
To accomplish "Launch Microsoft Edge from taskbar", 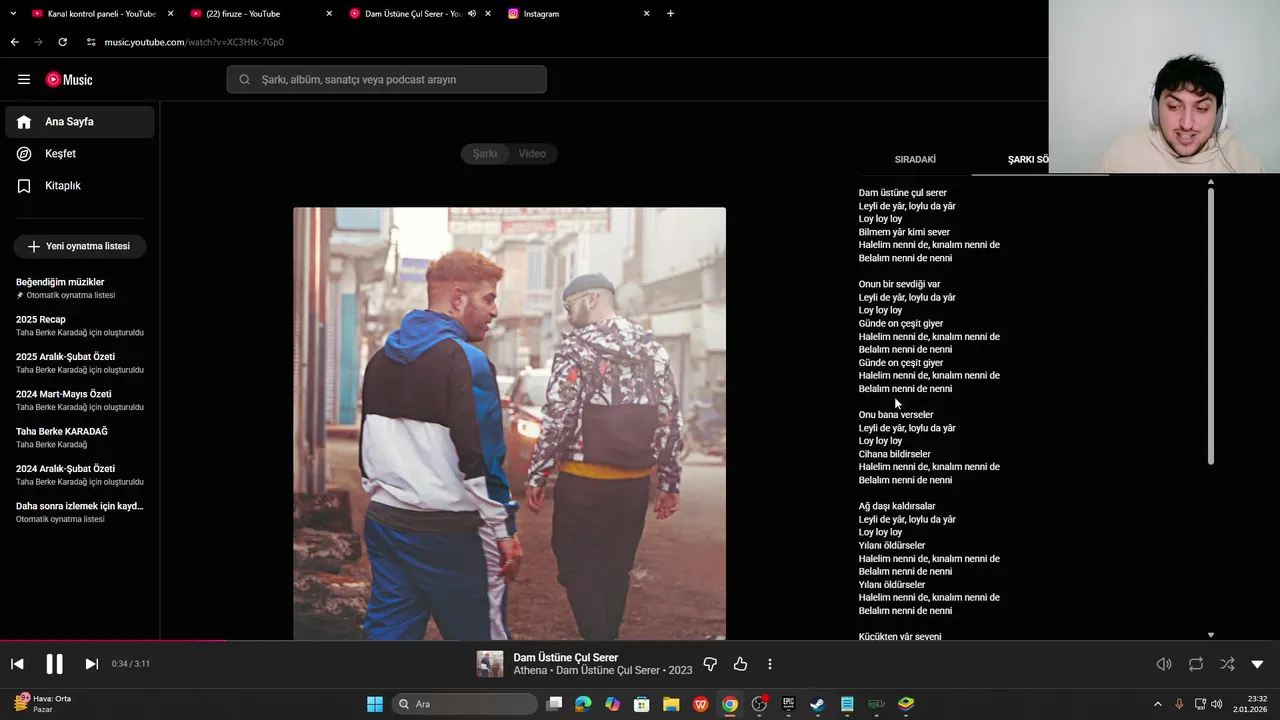I will coord(583,704).
